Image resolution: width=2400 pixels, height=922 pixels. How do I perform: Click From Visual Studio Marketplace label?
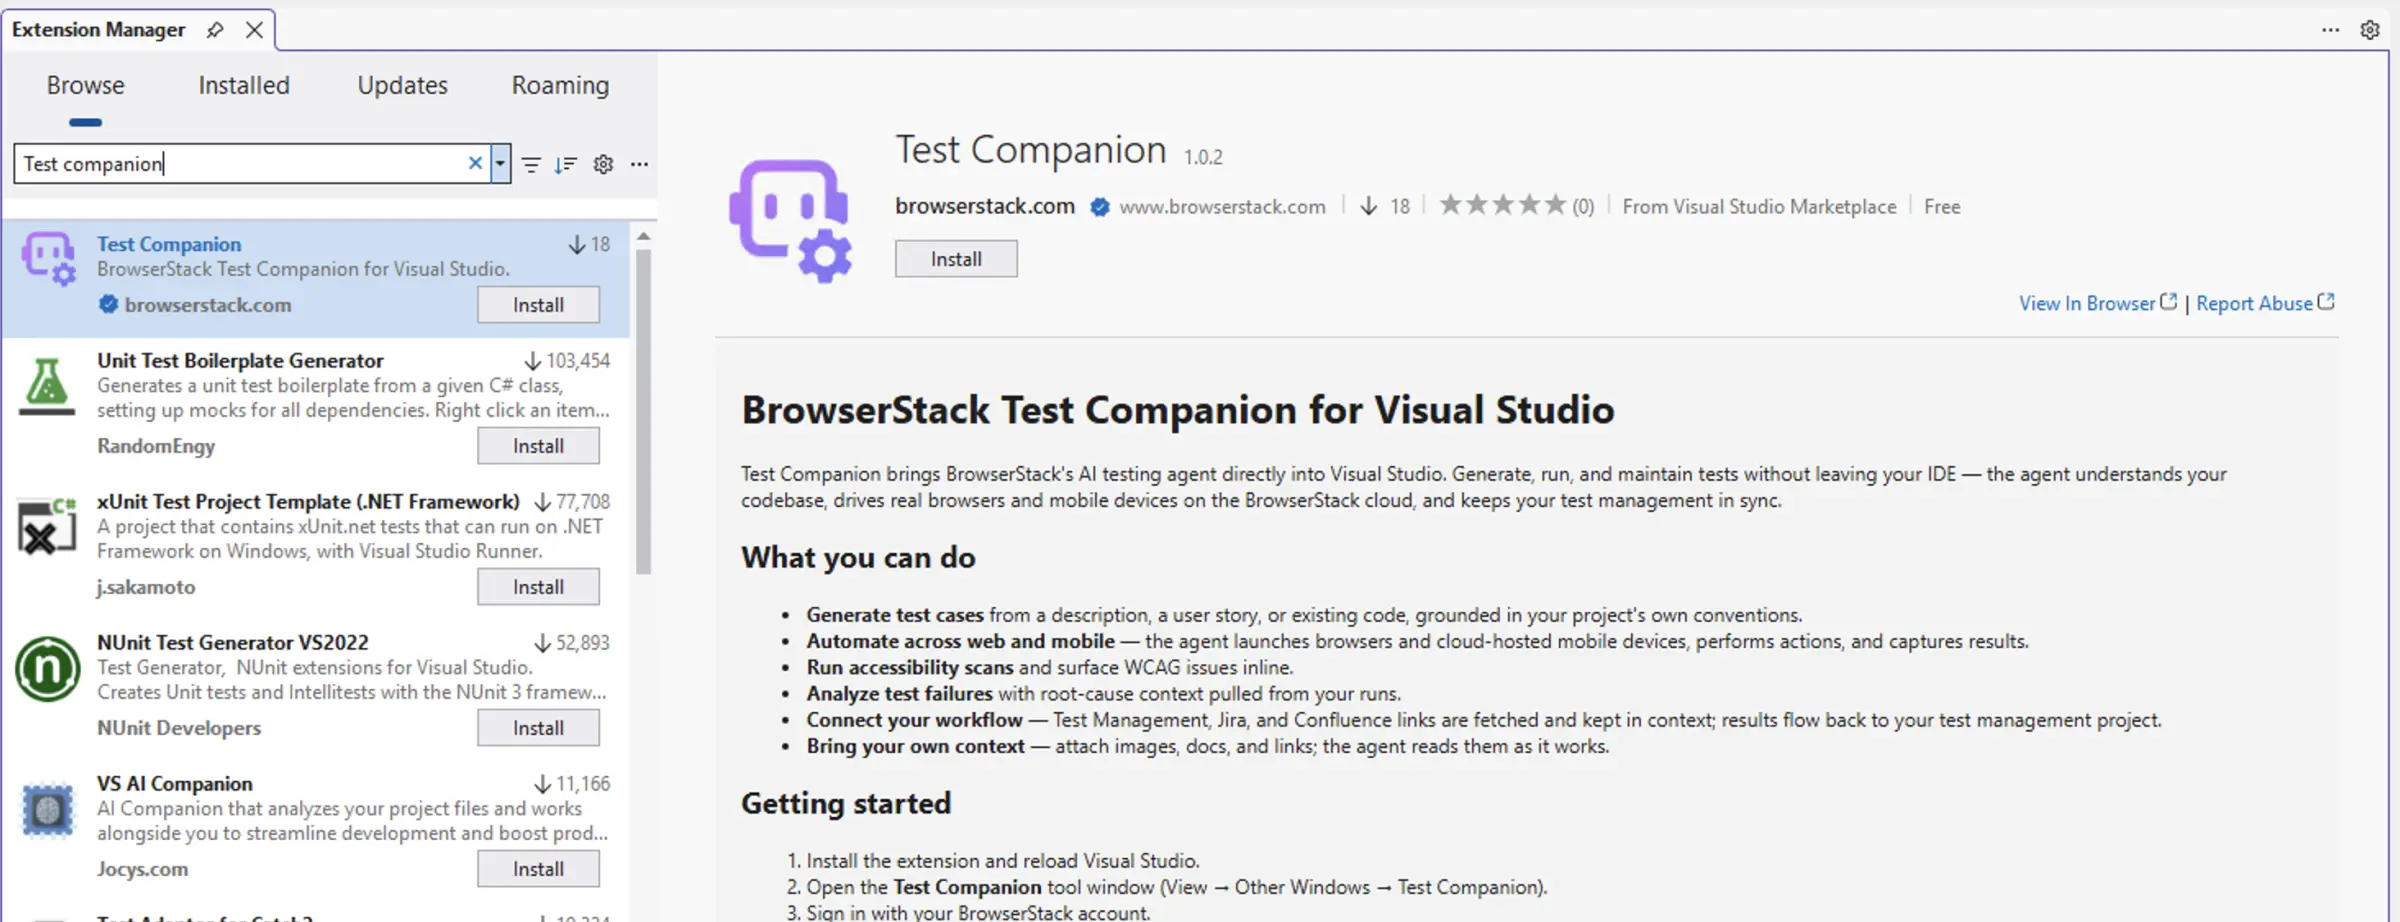[x=1759, y=207]
